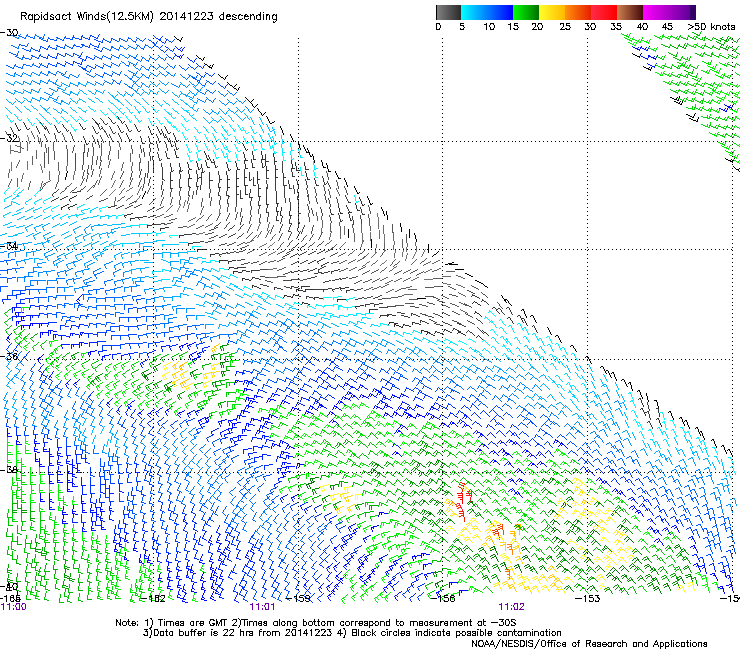Click the '-159' longitude label
The width and height of the screenshot is (740, 650).
click(x=300, y=599)
